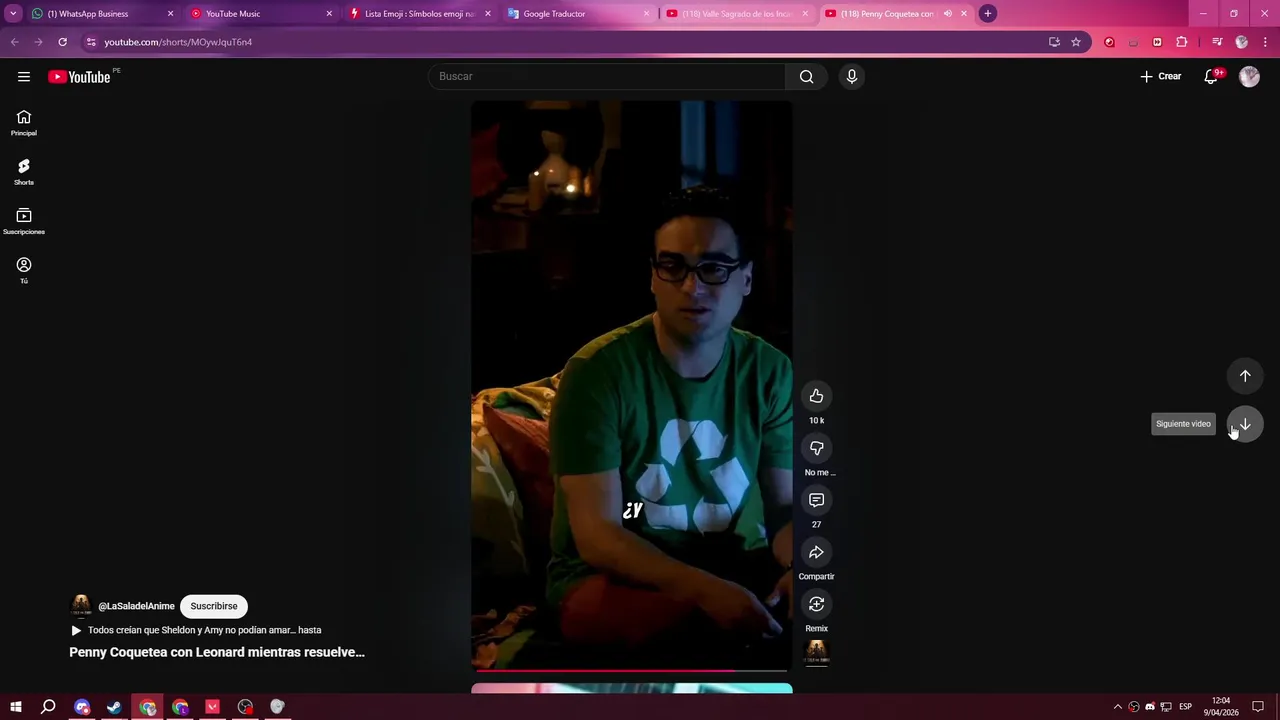
Task: Remix this short
Action: (x=816, y=604)
